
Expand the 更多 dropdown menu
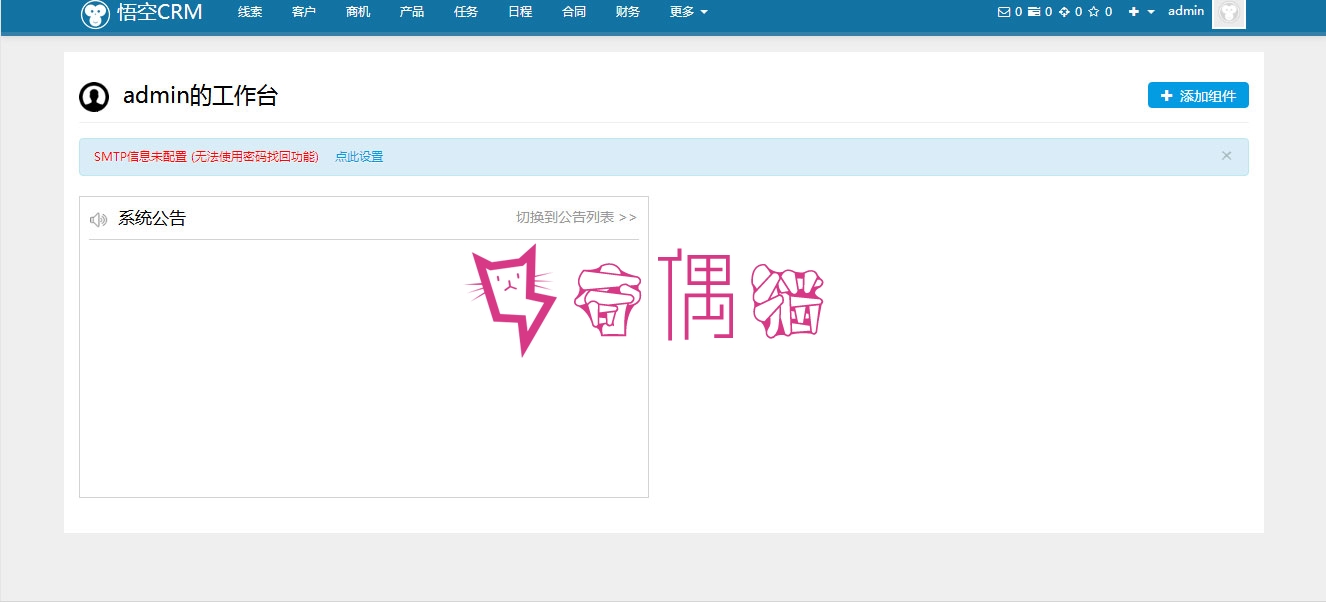click(x=689, y=12)
